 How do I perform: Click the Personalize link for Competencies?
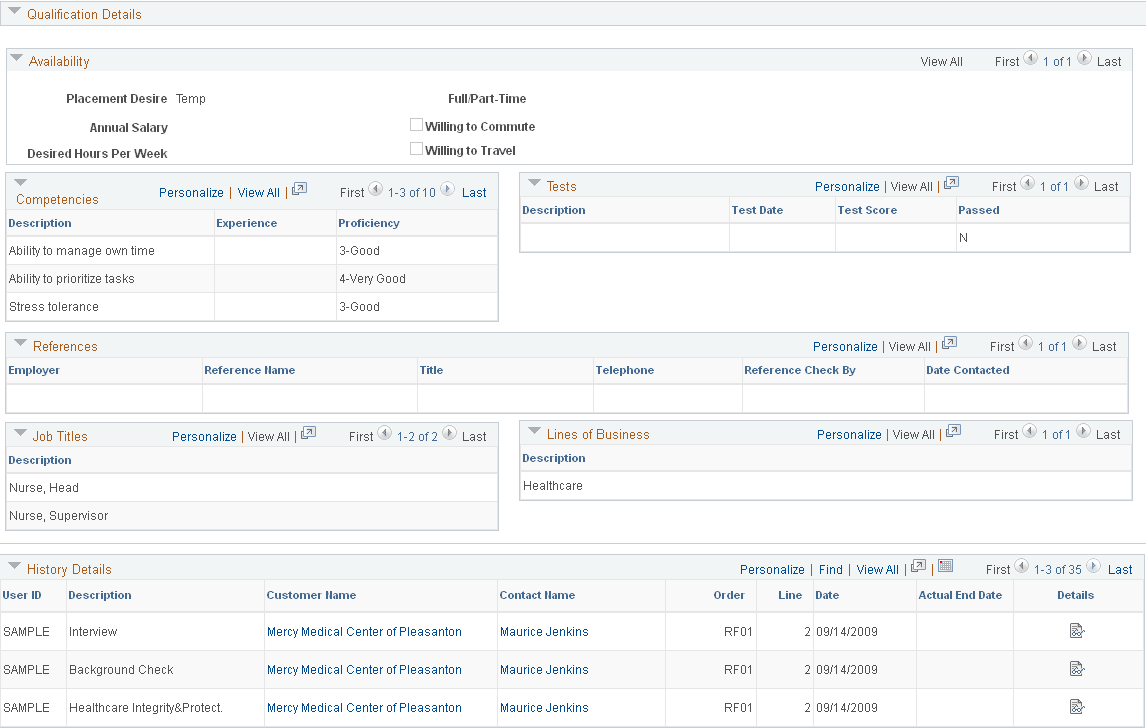point(191,192)
